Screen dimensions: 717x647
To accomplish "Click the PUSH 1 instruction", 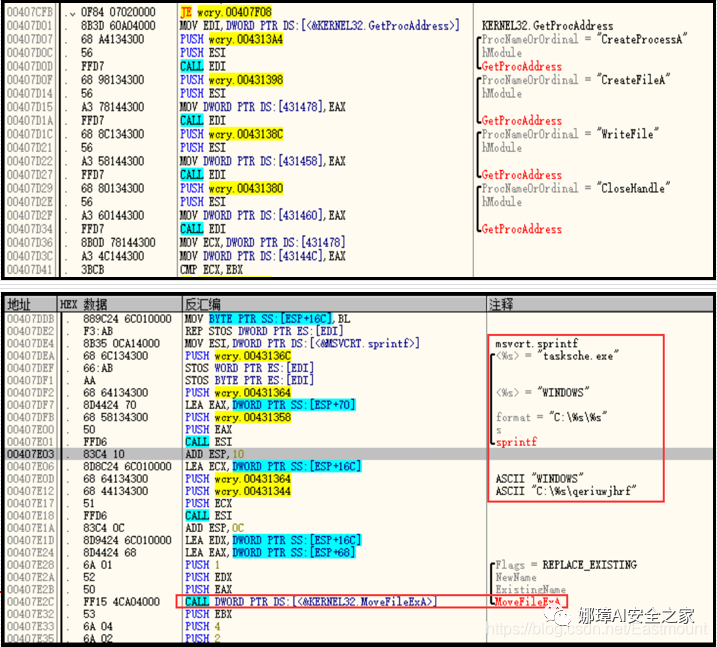I will coord(203,565).
